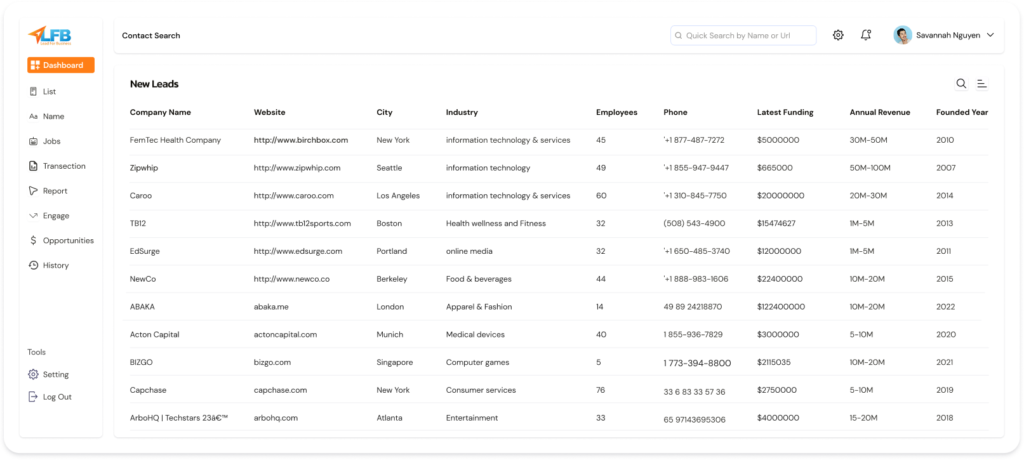Click the Log Out icon
This screenshot has height=460, width=1024.
pos(34,397)
